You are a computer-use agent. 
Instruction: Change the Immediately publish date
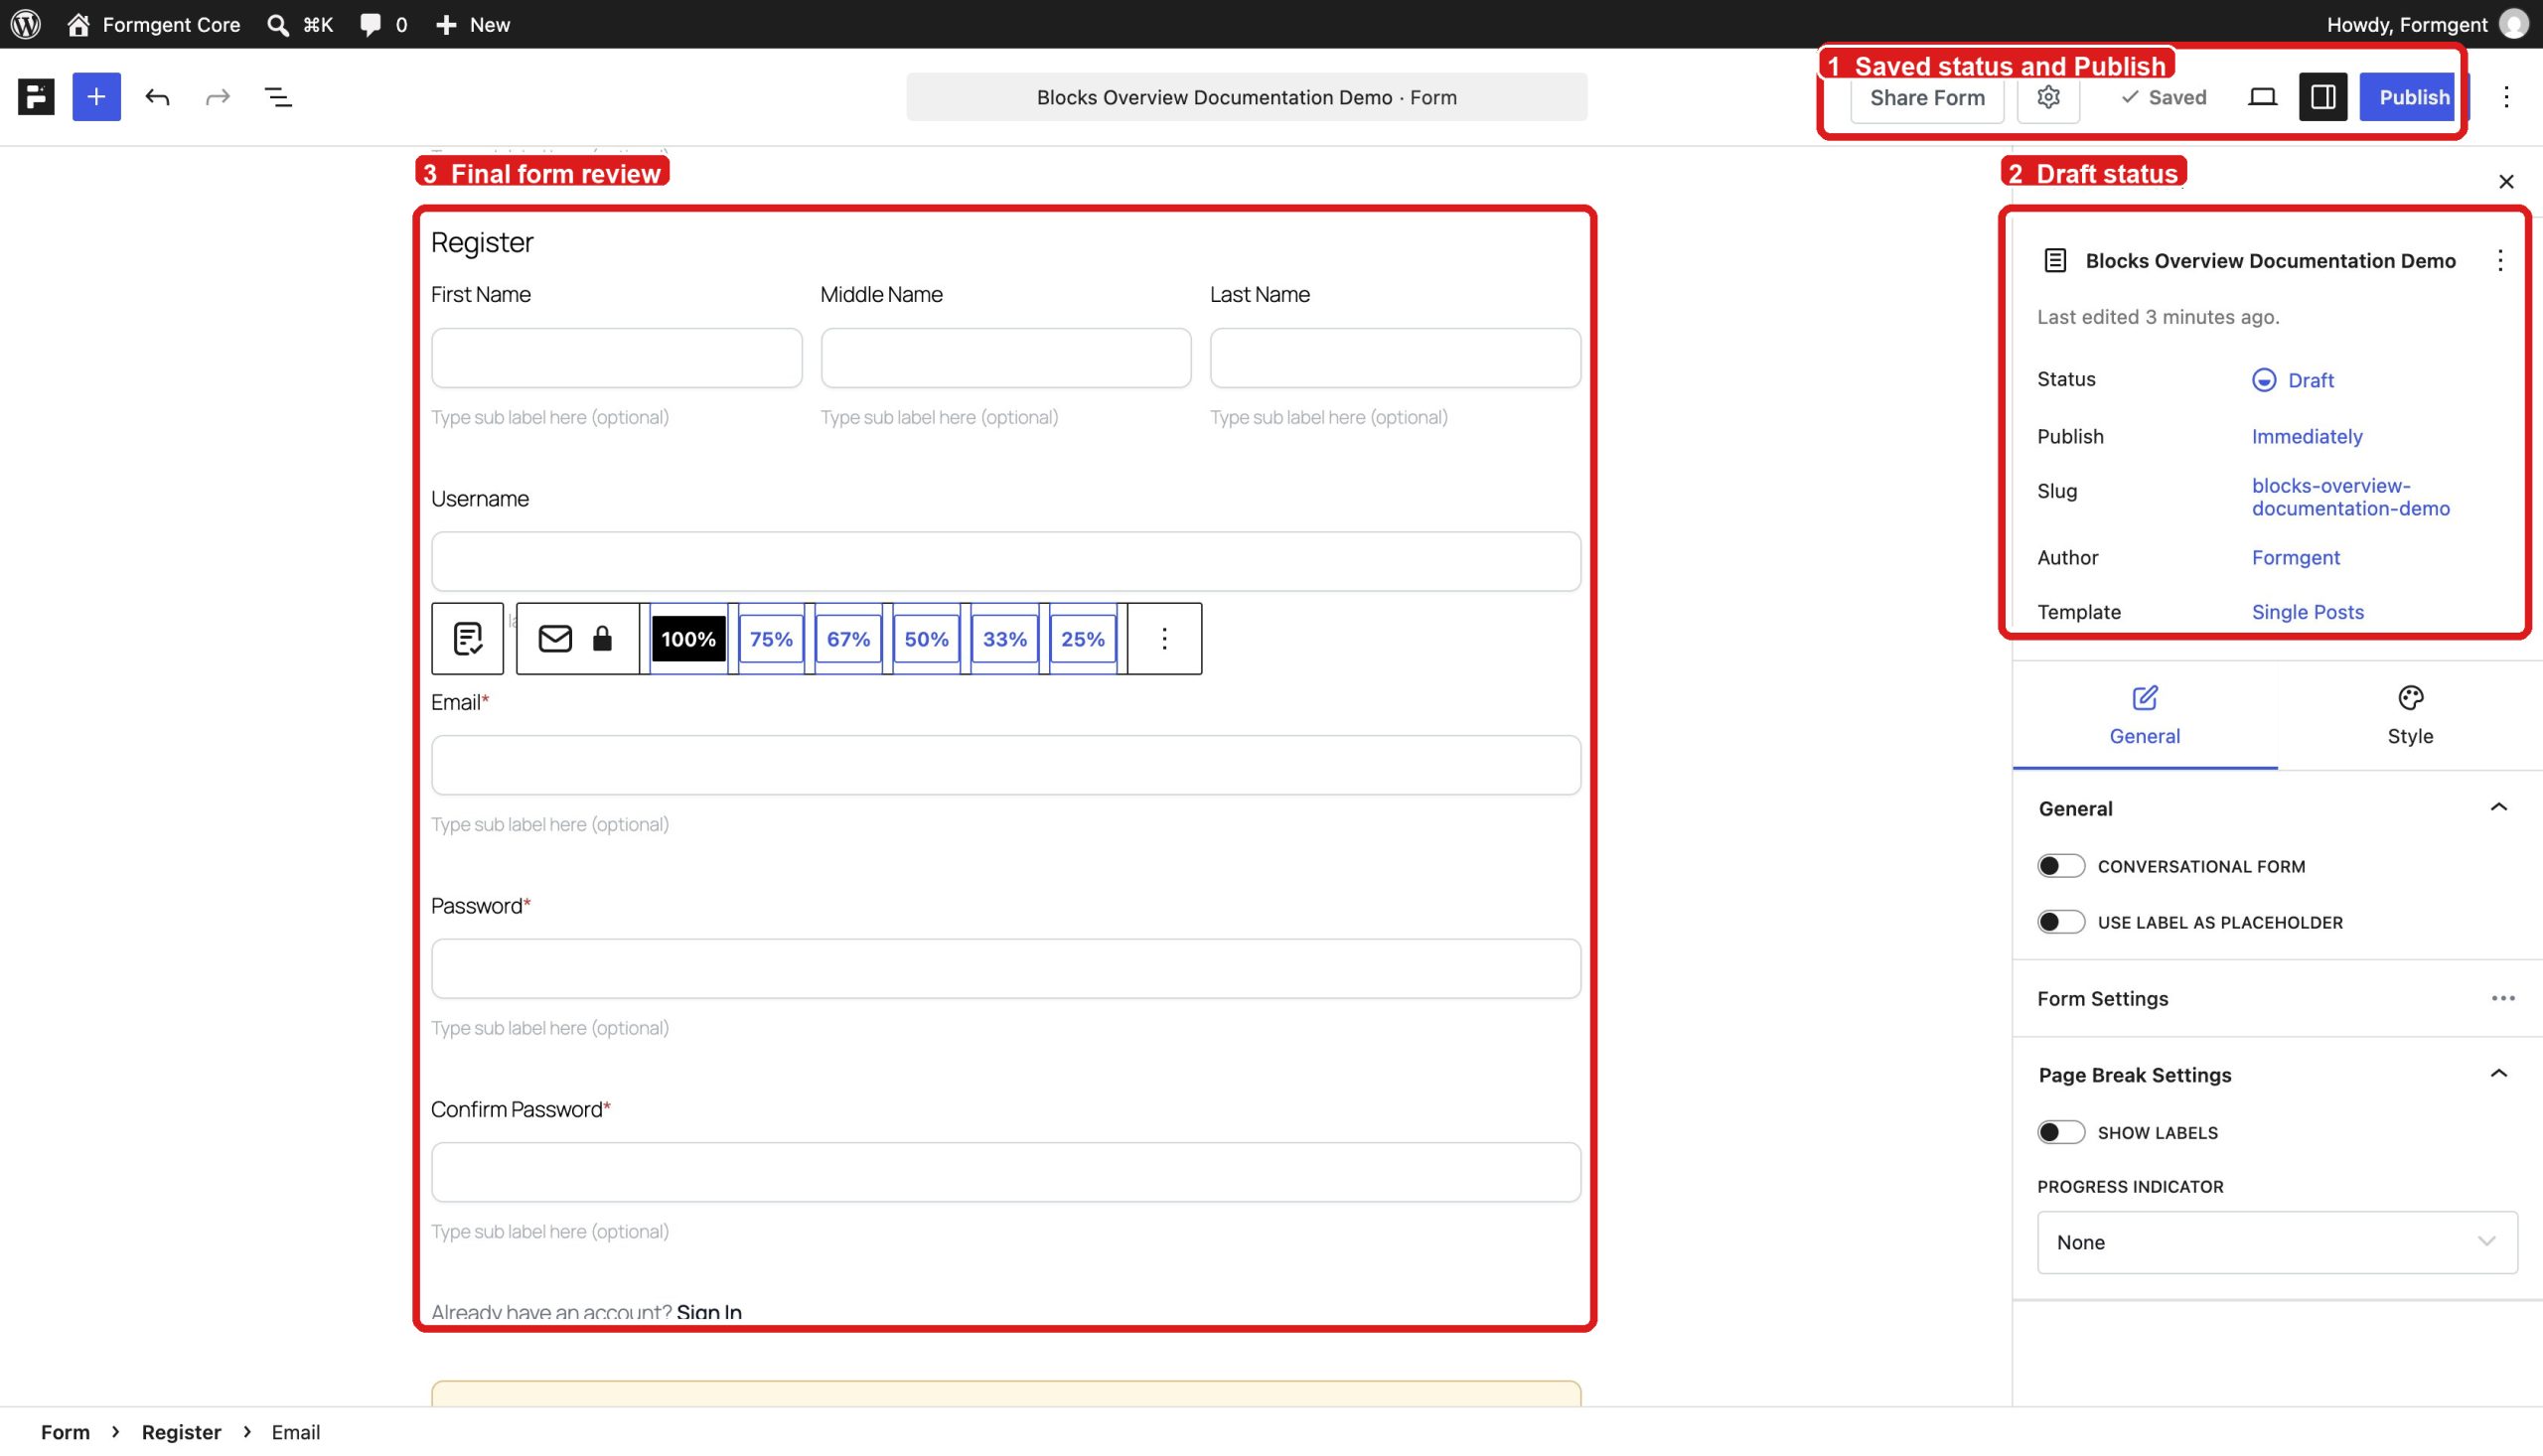[x=2307, y=436]
